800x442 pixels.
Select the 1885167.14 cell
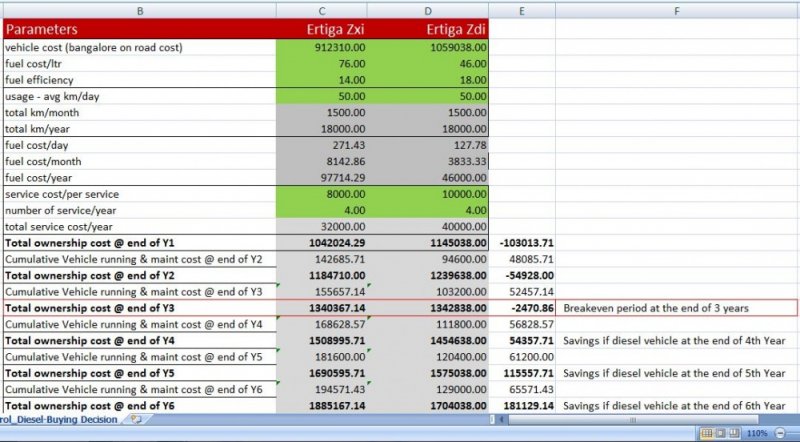[321, 406]
